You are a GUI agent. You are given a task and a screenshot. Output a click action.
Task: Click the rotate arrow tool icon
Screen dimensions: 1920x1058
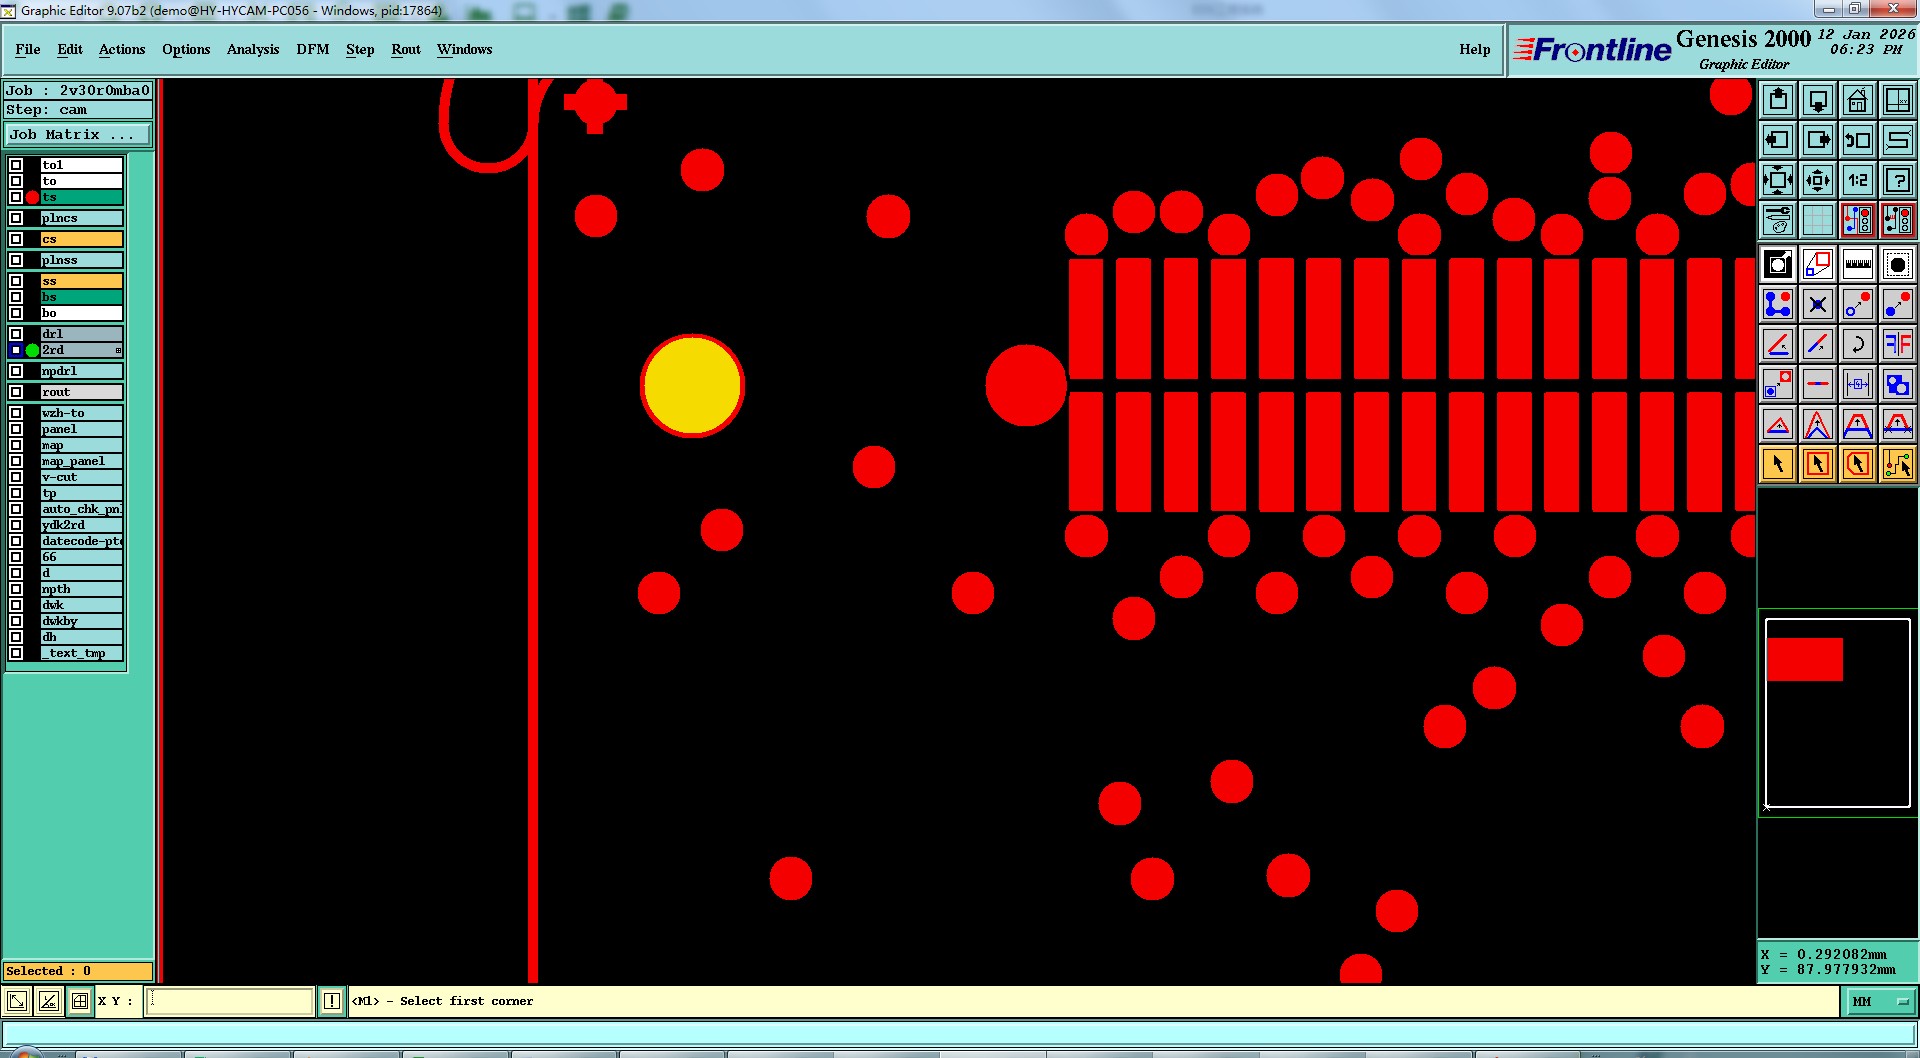(x=1858, y=344)
